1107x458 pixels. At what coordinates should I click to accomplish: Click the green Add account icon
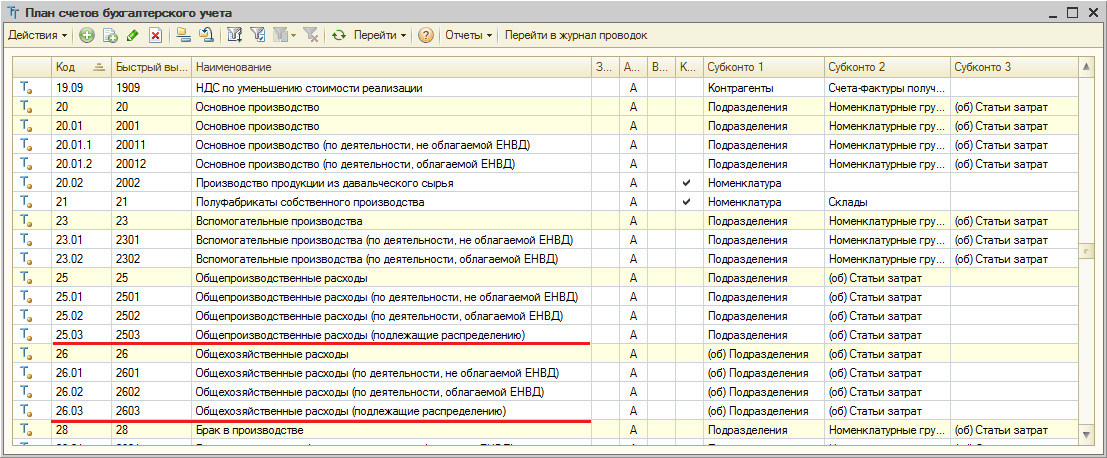[87, 35]
